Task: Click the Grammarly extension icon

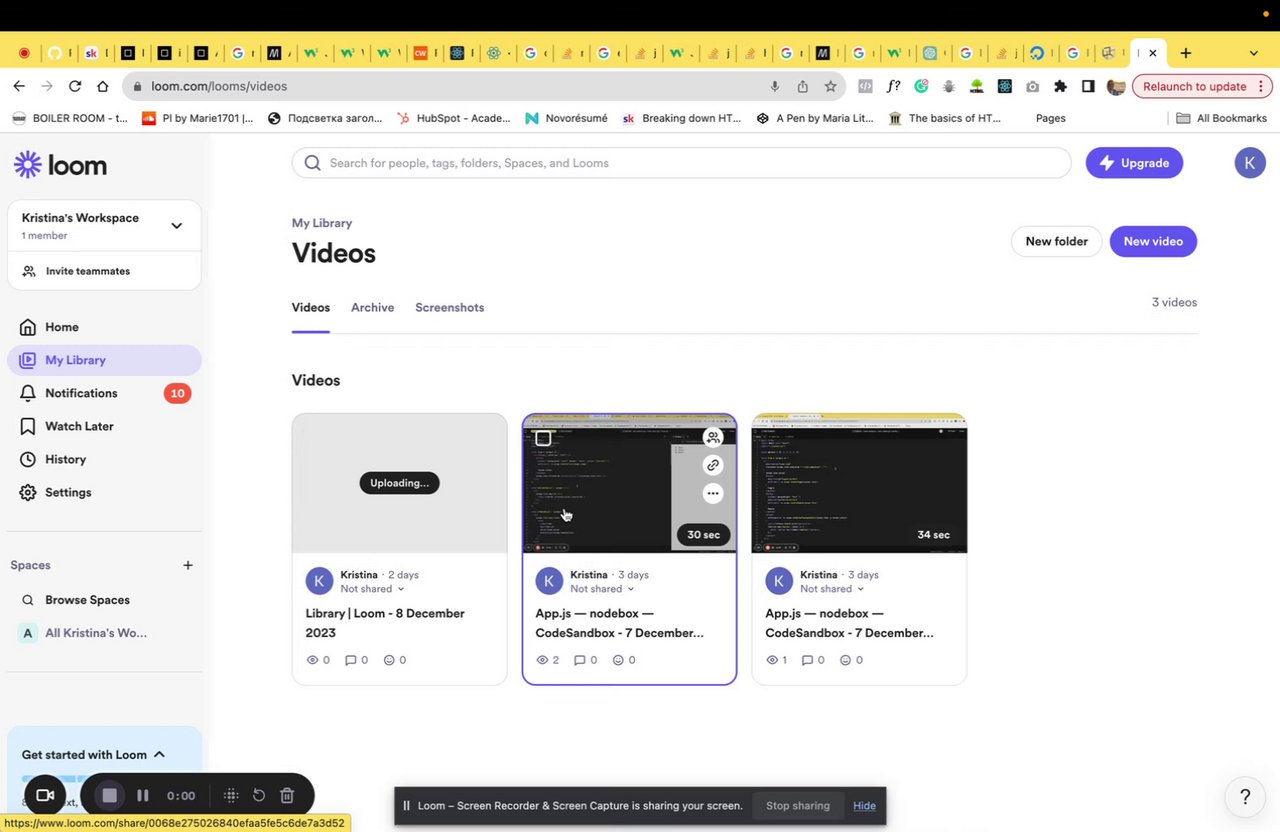Action: click(921, 86)
